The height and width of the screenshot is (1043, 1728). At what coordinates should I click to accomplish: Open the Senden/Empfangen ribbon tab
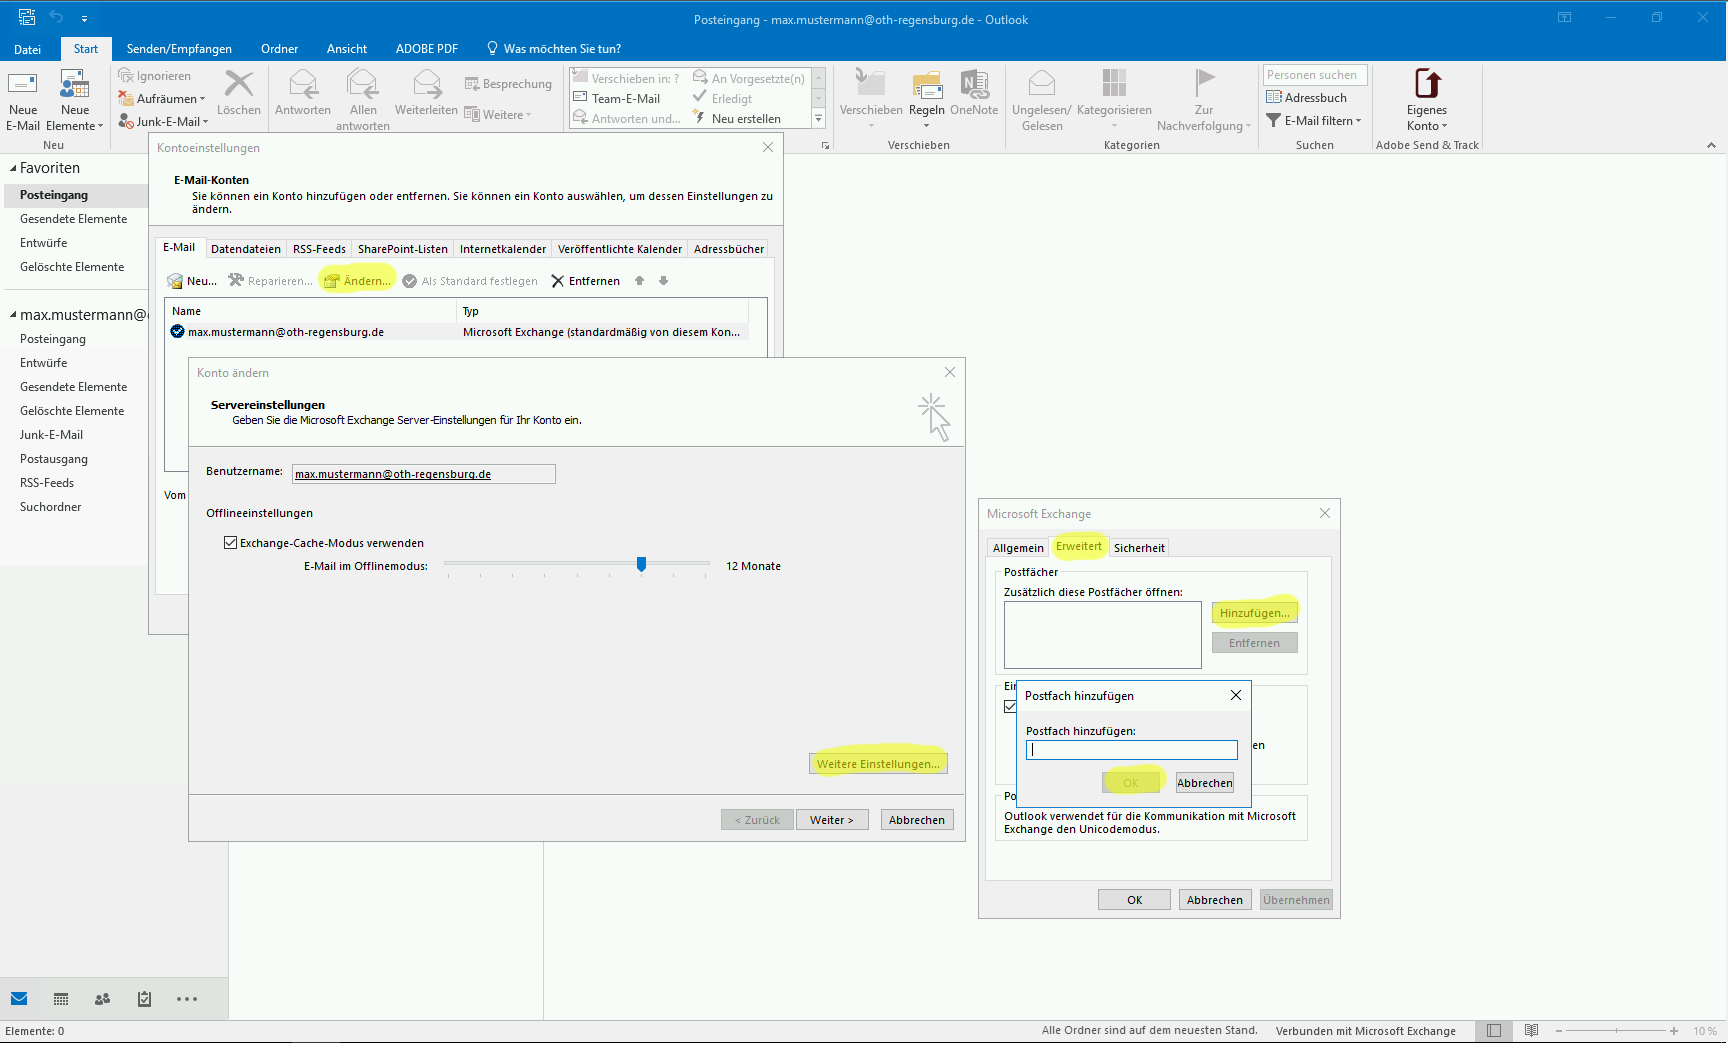click(179, 49)
